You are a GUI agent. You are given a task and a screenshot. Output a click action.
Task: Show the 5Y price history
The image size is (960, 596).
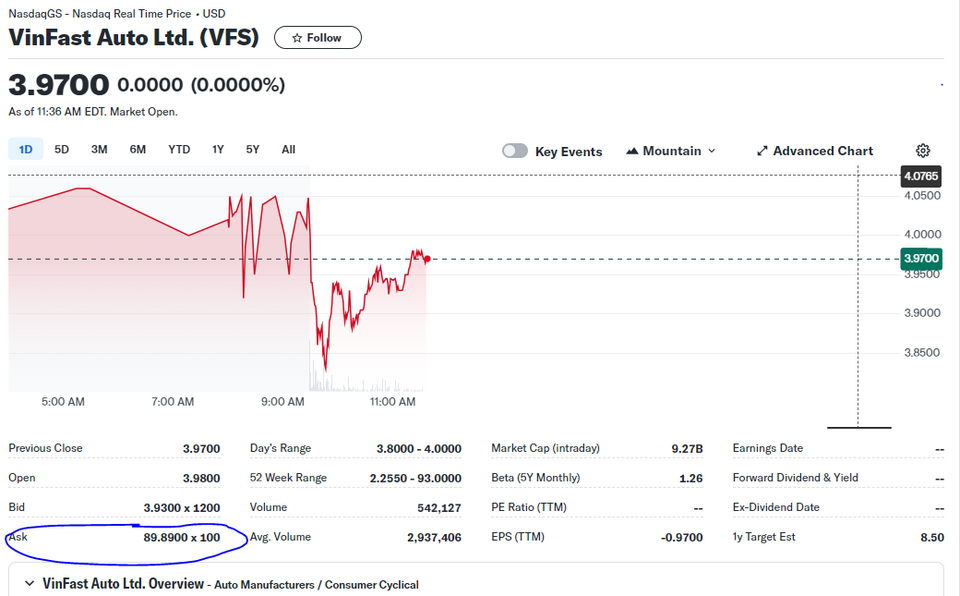253,149
